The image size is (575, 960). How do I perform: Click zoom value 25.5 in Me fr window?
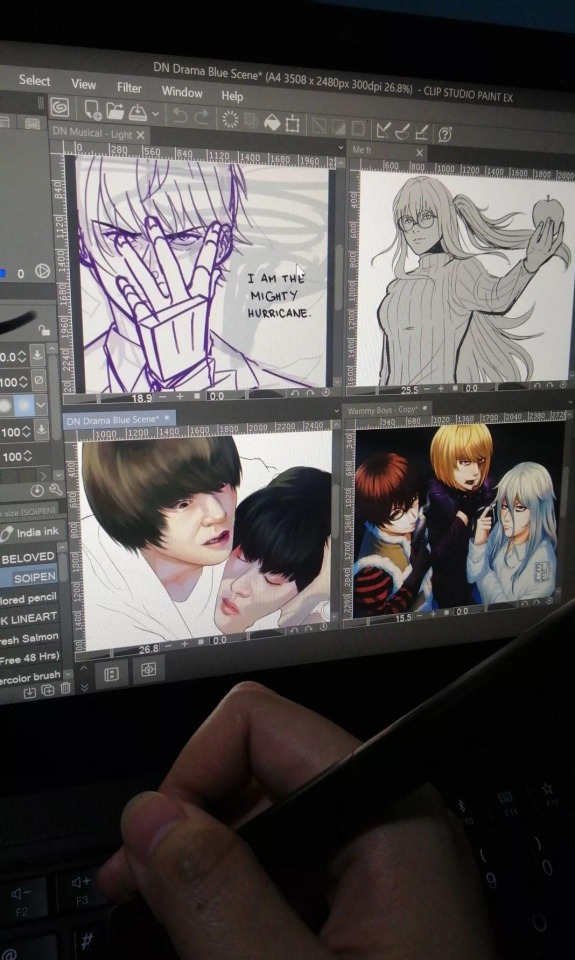coord(409,390)
